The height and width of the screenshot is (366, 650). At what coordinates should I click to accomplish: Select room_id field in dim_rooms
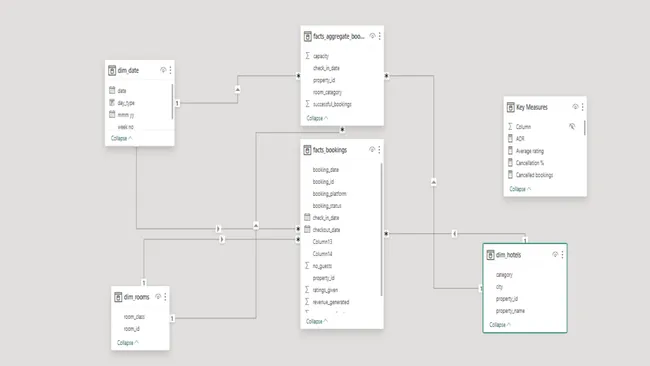coord(132,329)
